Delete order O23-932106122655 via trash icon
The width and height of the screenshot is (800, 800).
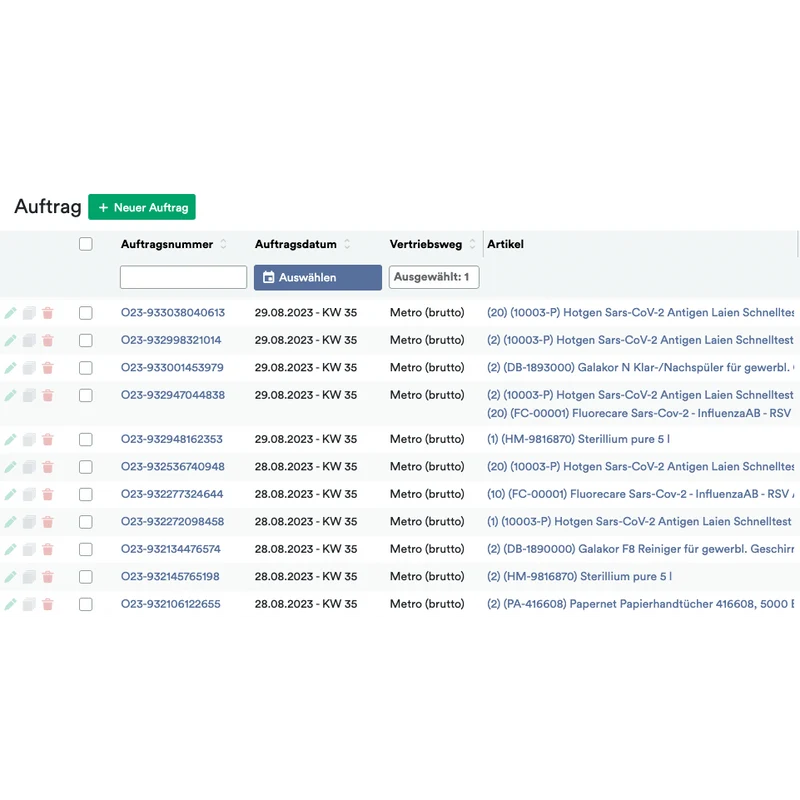tap(48, 605)
